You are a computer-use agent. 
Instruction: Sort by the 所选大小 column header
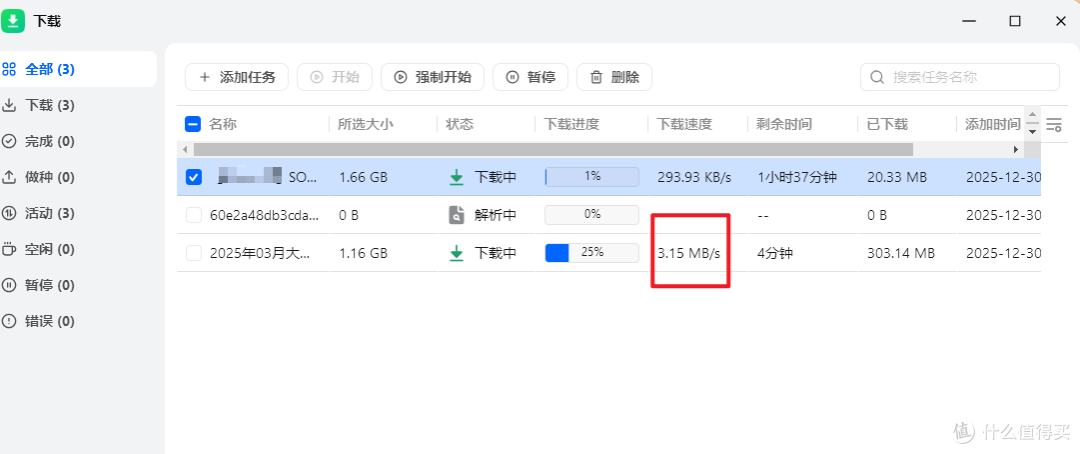(365, 125)
